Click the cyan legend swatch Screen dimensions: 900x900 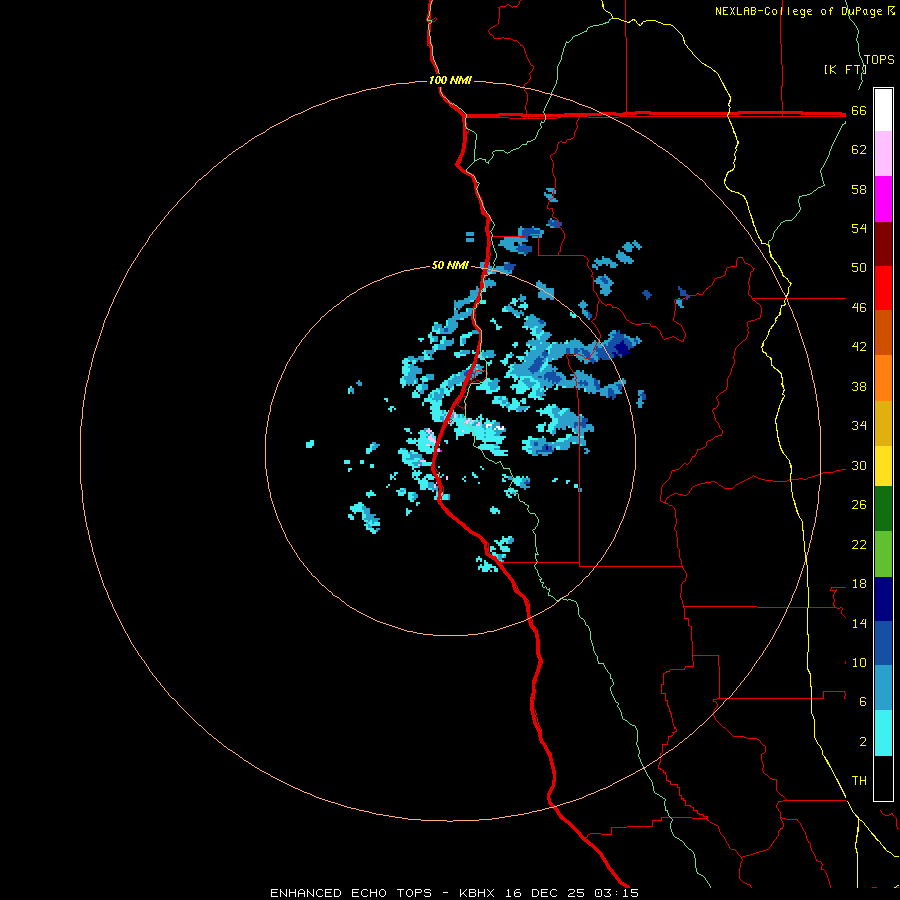[x=883, y=733]
